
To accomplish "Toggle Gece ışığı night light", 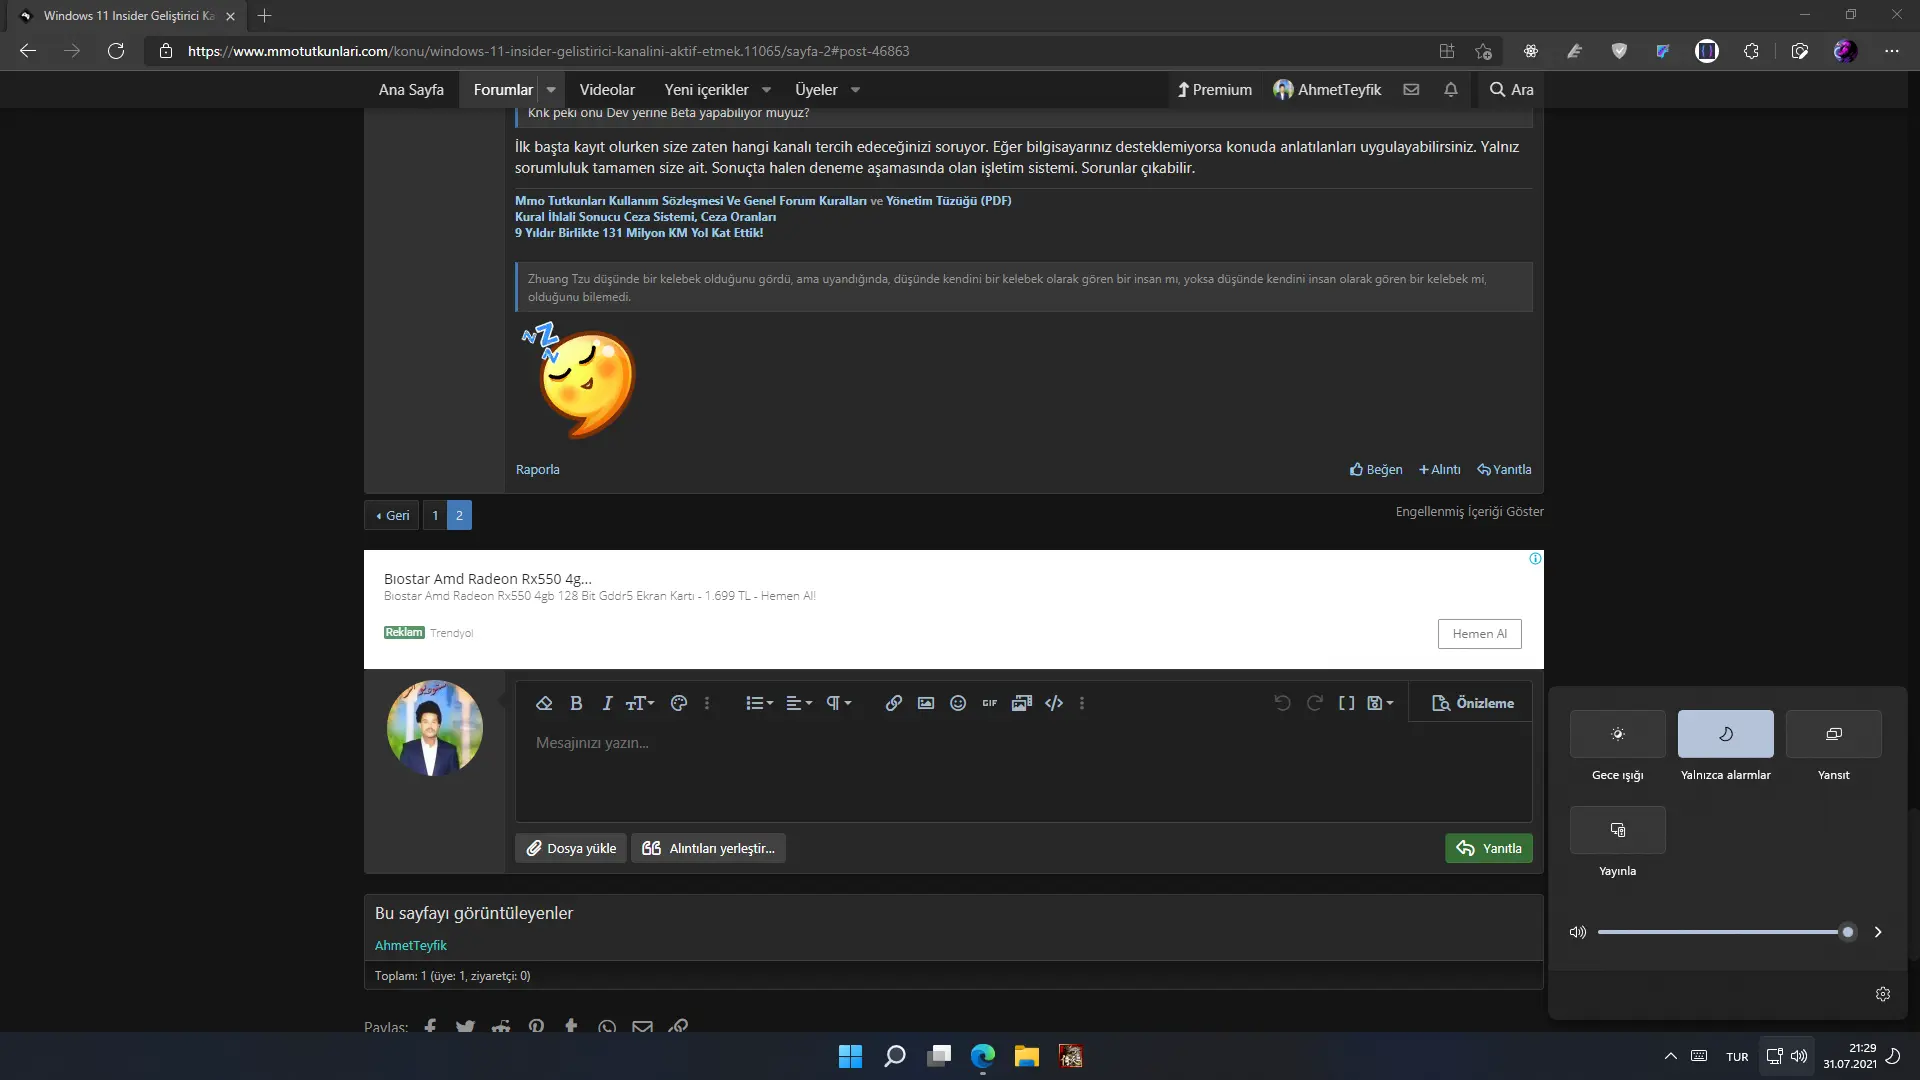I will click(x=1617, y=734).
